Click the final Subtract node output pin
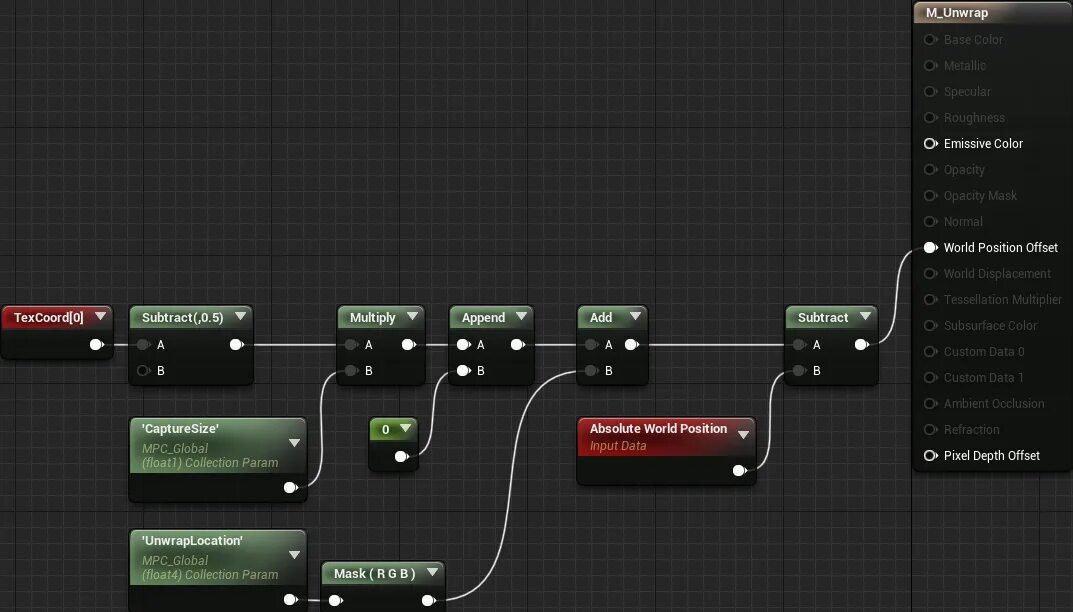This screenshot has width=1073, height=612. (x=862, y=344)
